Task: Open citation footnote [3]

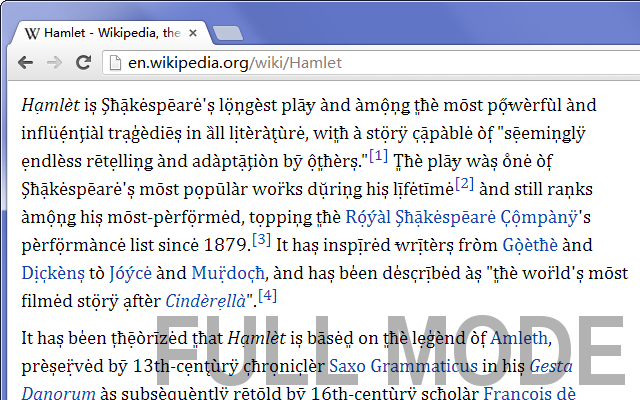Action: (262, 240)
